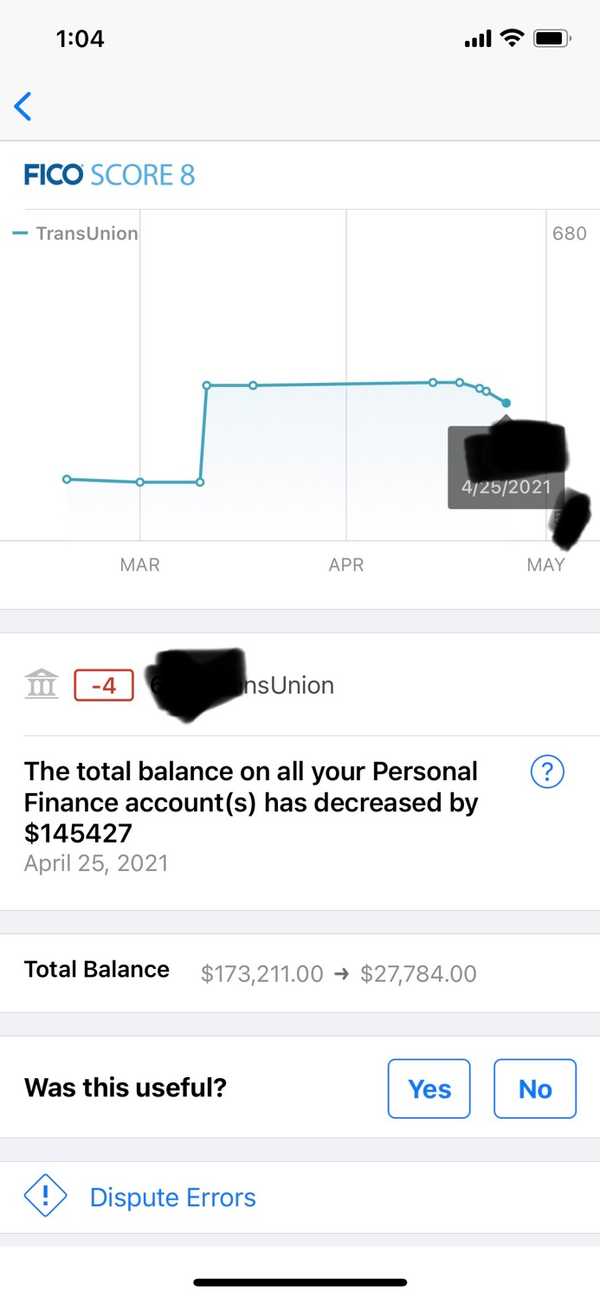Tap the TransUnion chart legend
This screenshot has width=600, height=1298.
click(x=80, y=234)
